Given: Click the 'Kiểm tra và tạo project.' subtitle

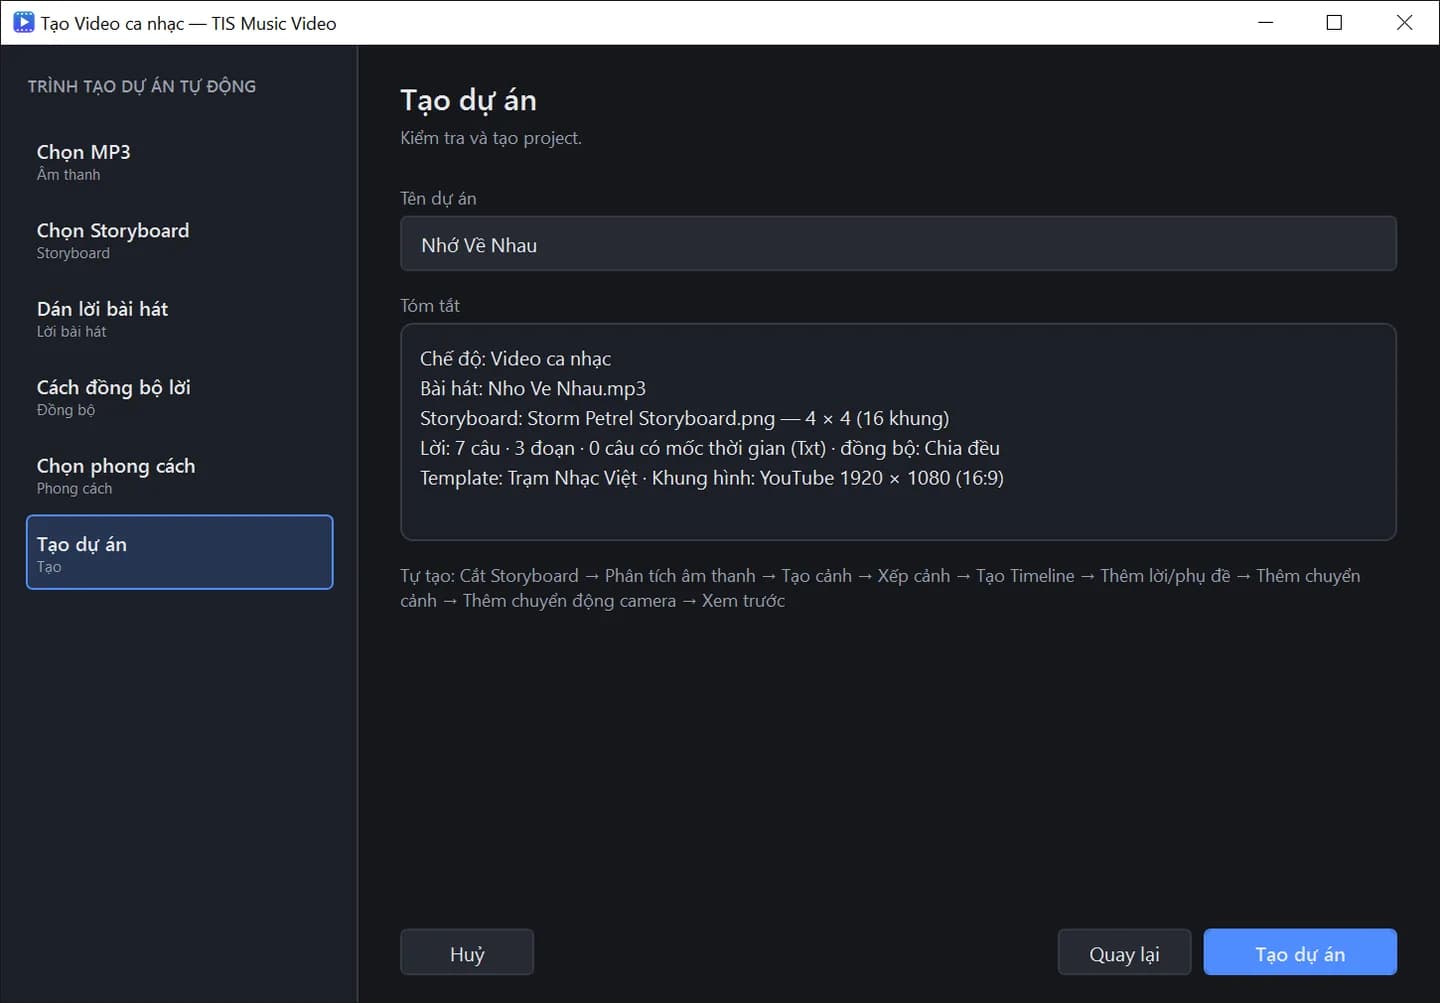Looking at the screenshot, I should (491, 138).
